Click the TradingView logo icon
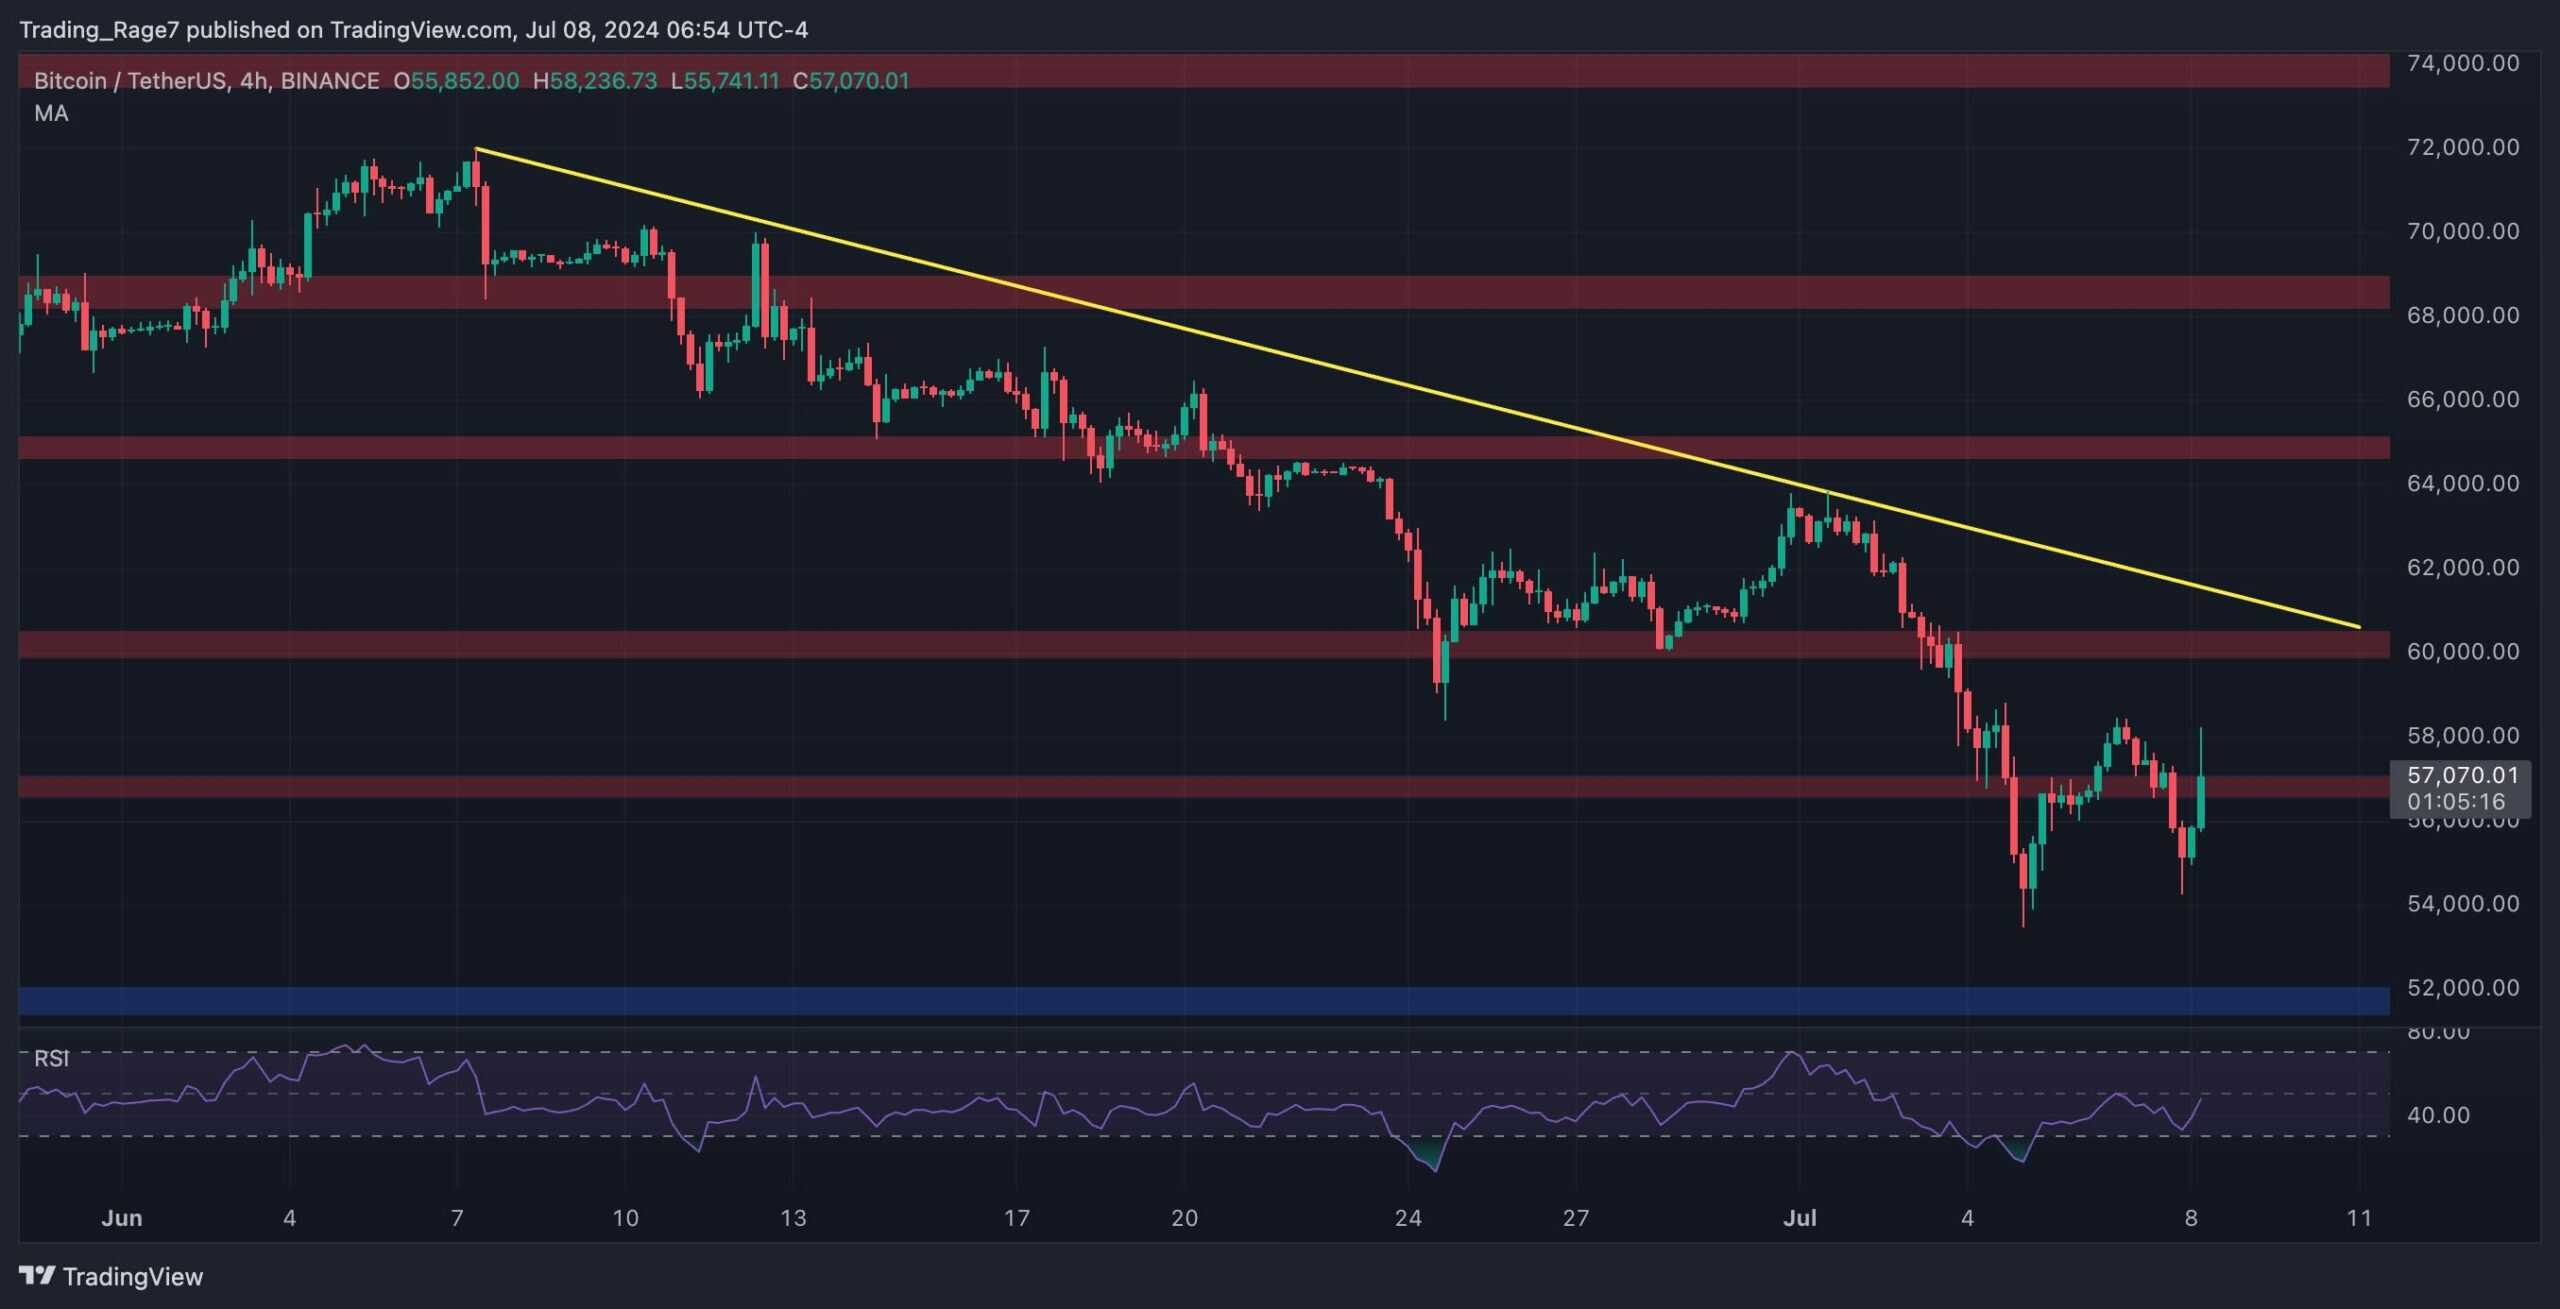This screenshot has height=1309, width=2560. click(37, 1275)
